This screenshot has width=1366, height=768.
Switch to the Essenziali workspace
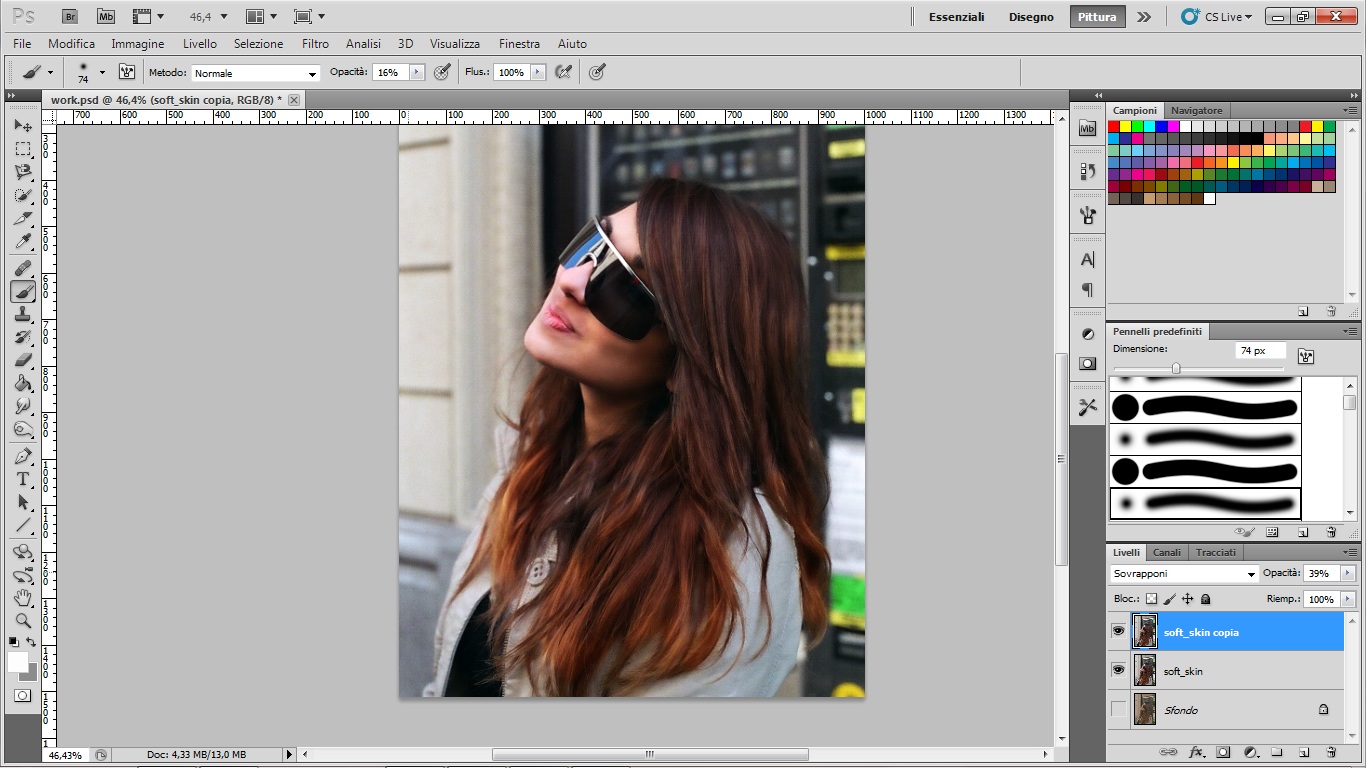(x=956, y=17)
